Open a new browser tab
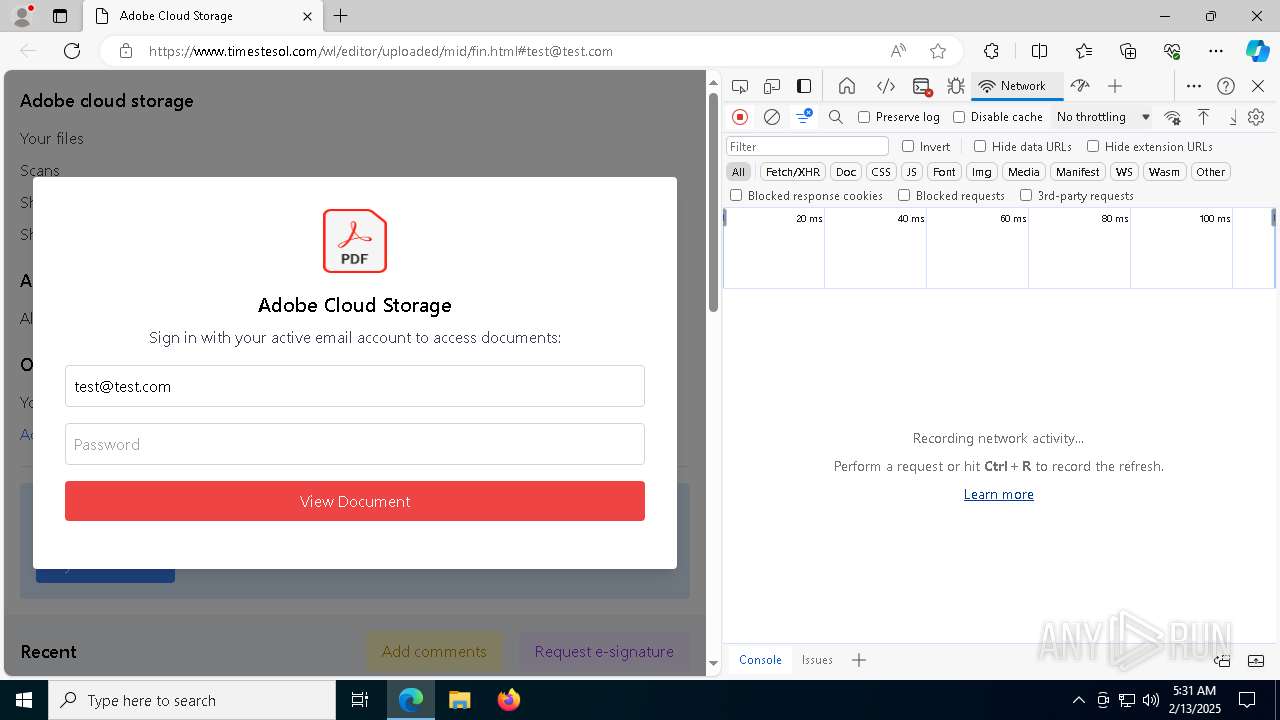1280x720 pixels. click(x=341, y=16)
